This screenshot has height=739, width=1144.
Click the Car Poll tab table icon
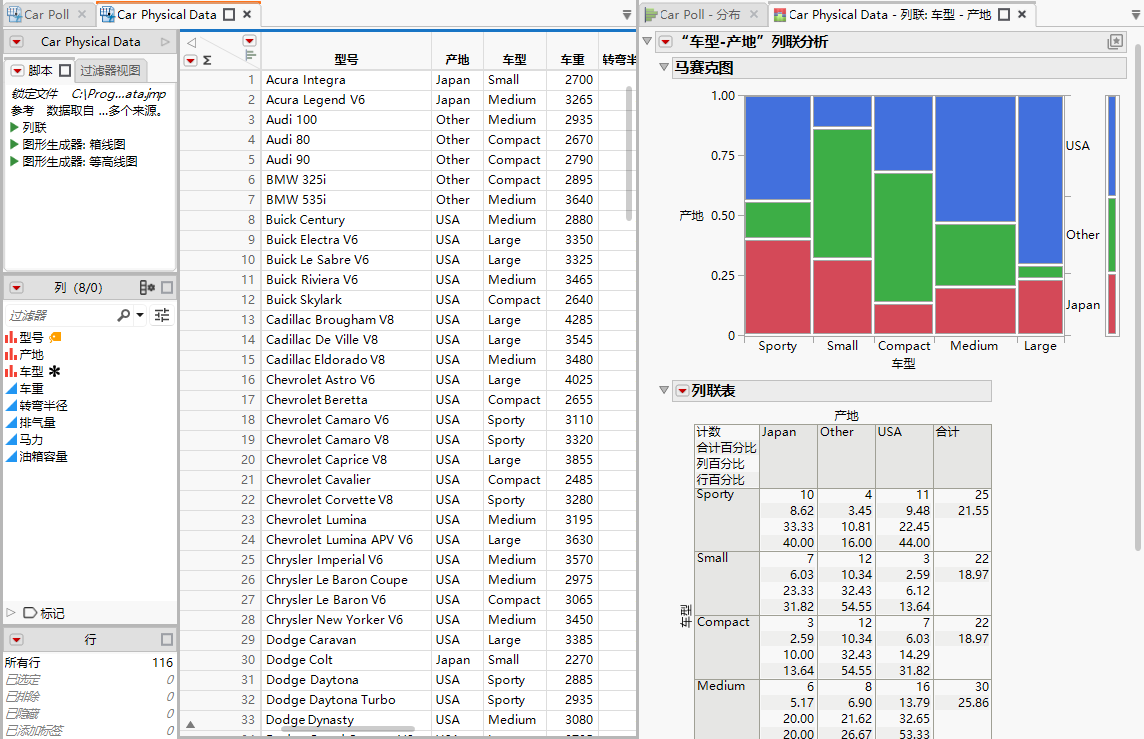[x=14, y=15]
